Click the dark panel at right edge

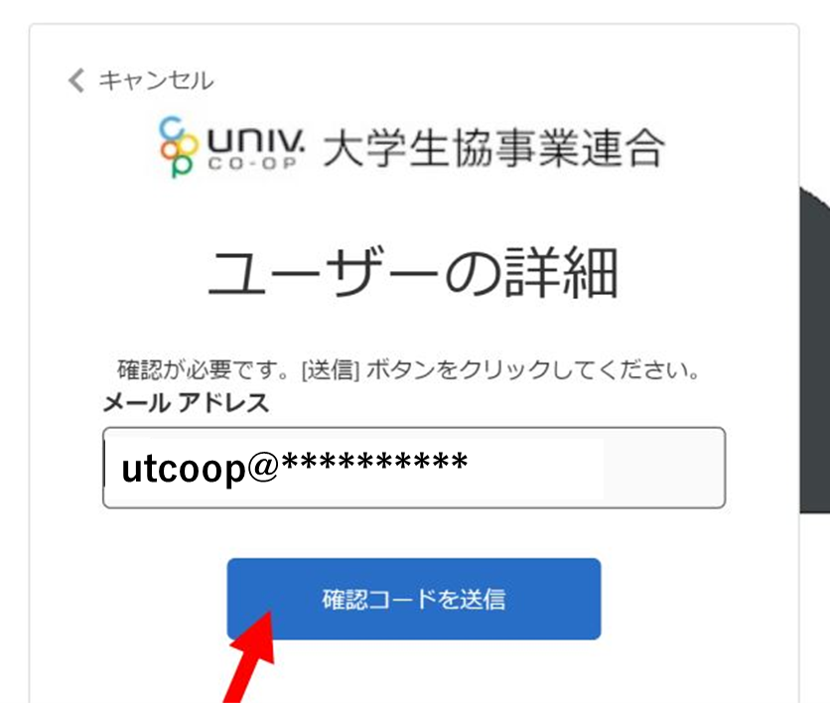(x=815, y=349)
